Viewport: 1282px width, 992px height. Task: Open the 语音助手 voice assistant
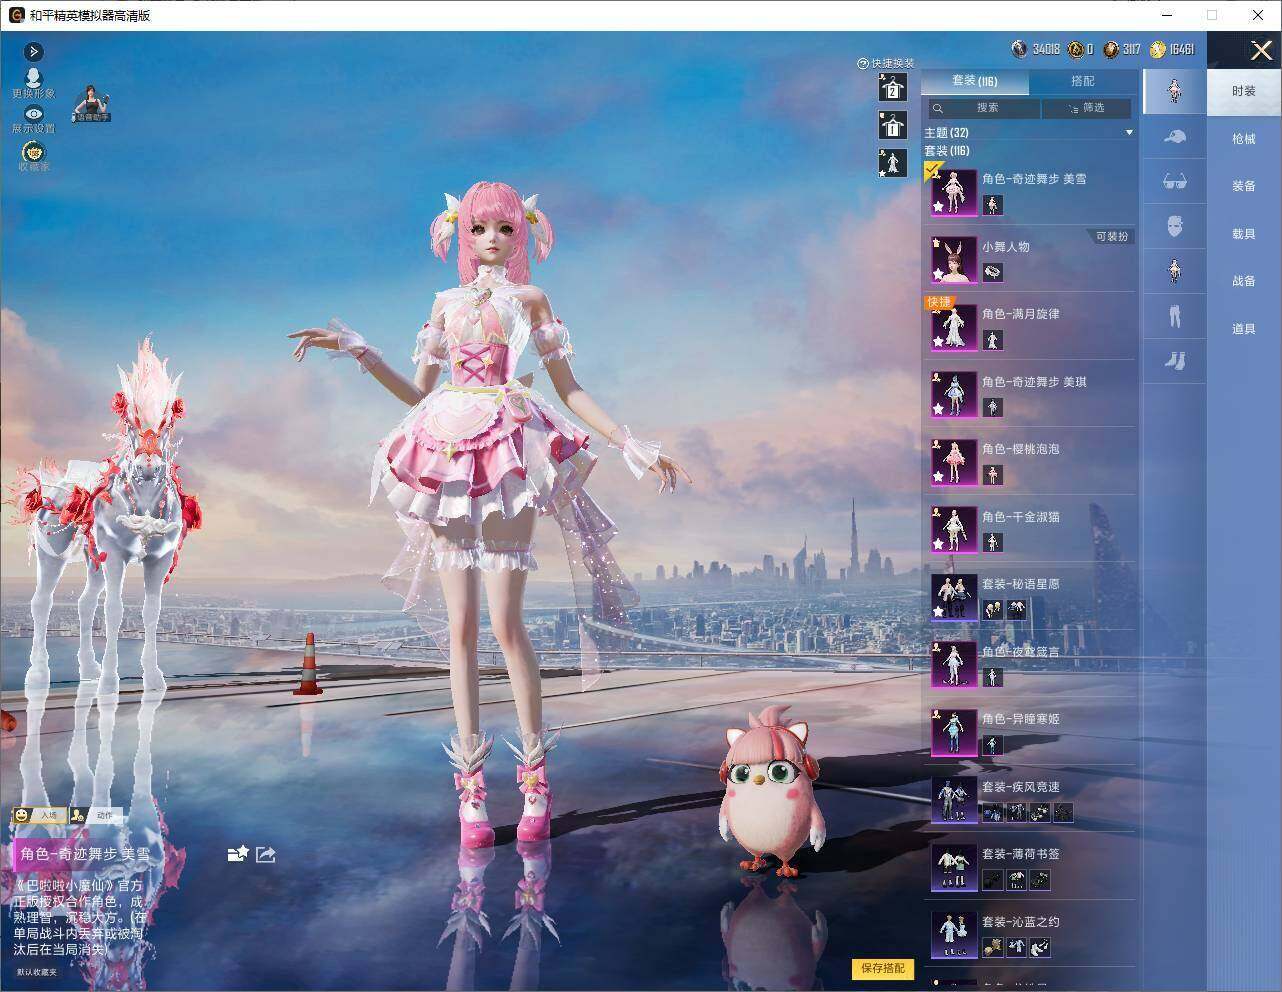click(x=92, y=104)
